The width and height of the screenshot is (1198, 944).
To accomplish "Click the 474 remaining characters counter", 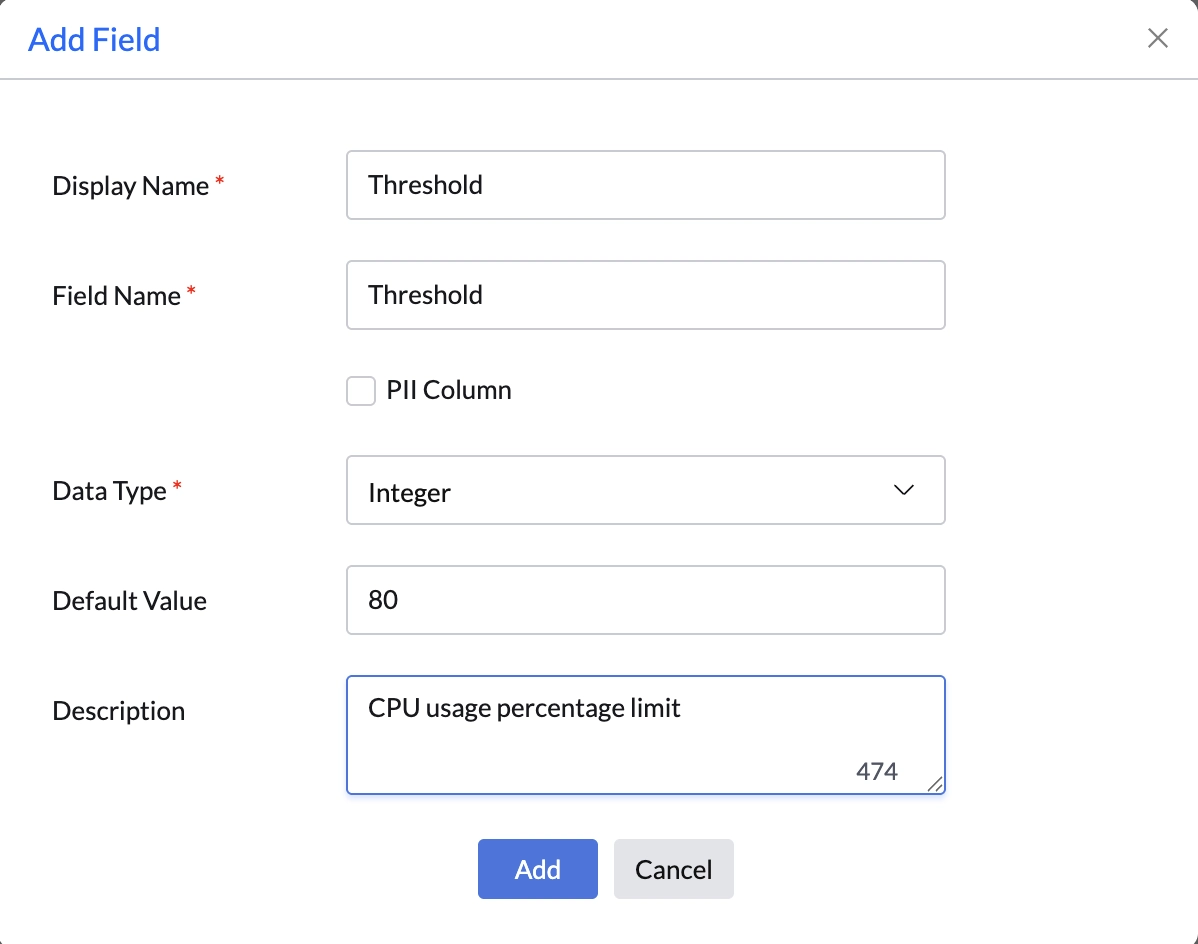I will [x=877, y=771].
